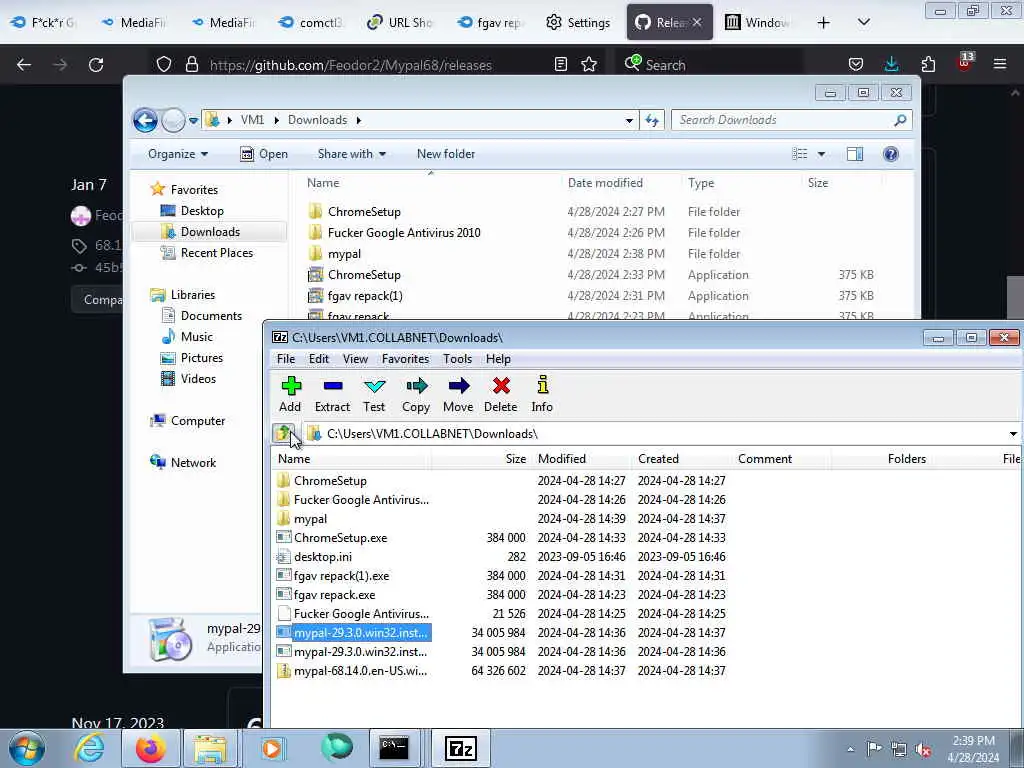Open new Firefox tab with plus
The height and width of the screenshot is (768, 1024).
coord(824,22)
